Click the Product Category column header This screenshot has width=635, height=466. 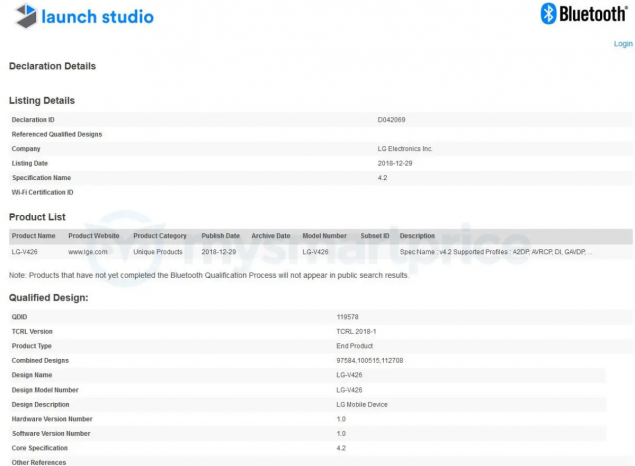coord(160,236)
